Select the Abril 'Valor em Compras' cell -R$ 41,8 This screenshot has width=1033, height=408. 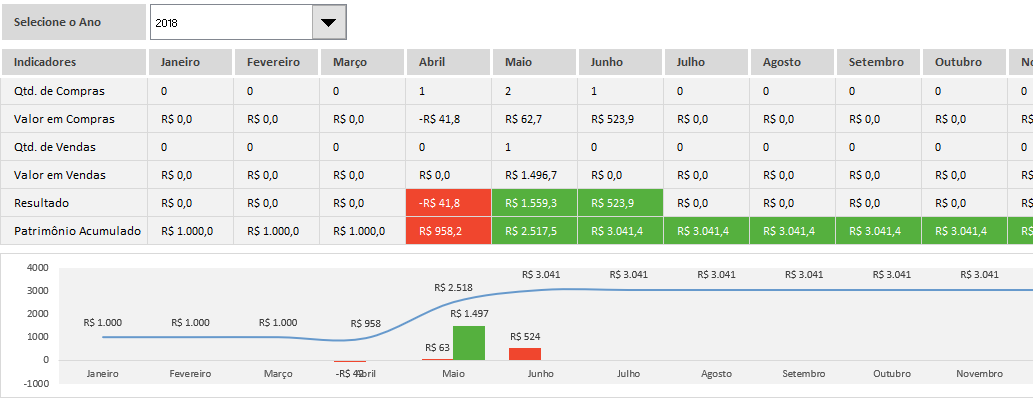(449, 119)
